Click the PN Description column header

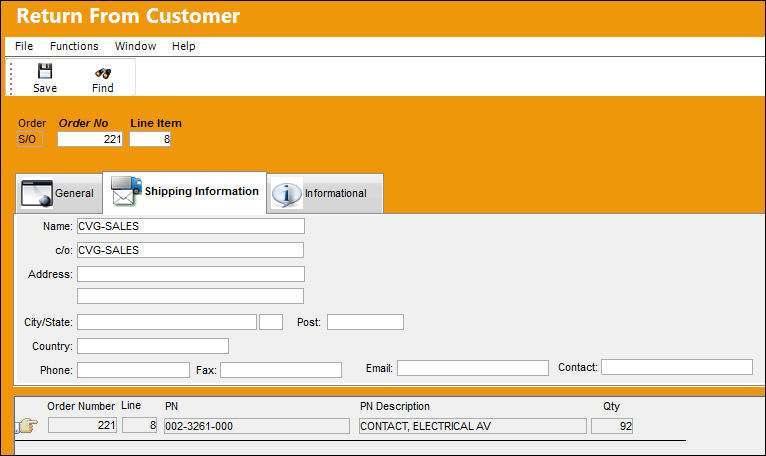point(395,406)
